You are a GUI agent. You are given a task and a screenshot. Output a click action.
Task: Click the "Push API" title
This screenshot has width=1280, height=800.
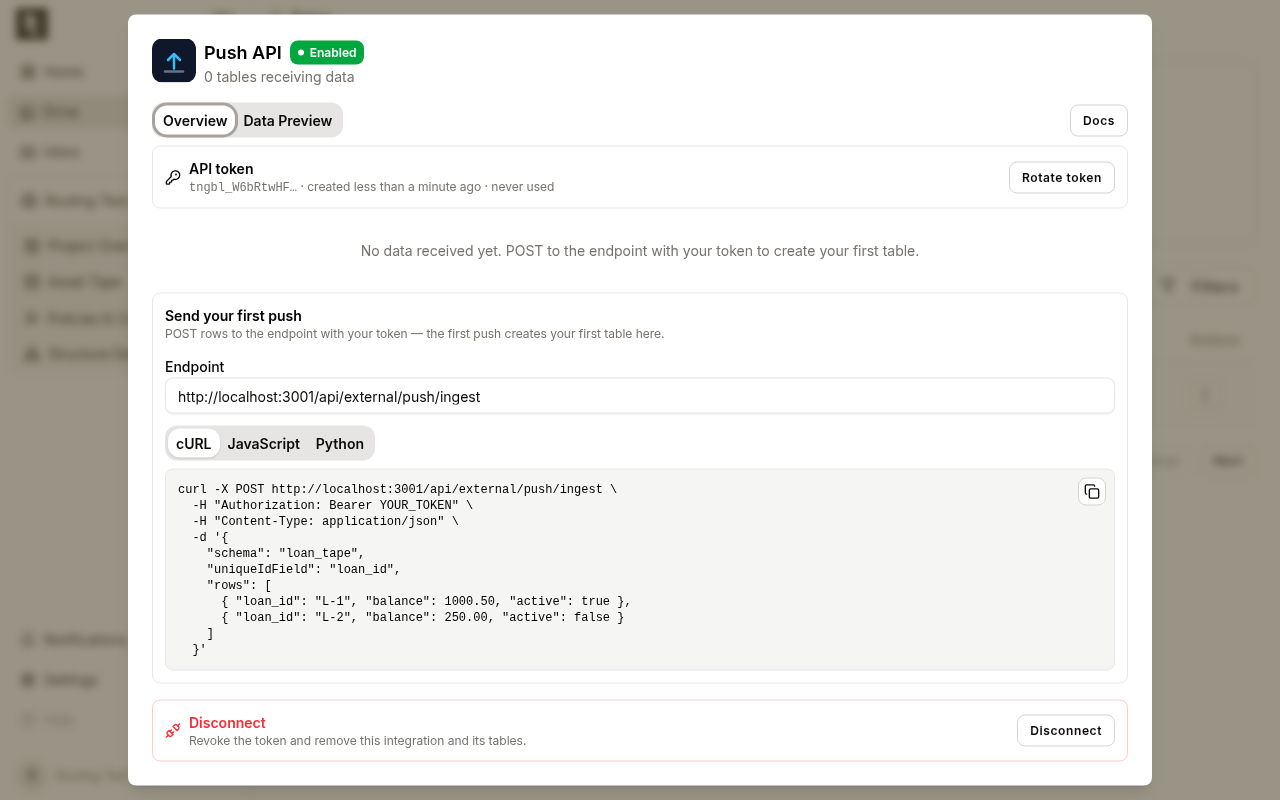click(243, 53)
